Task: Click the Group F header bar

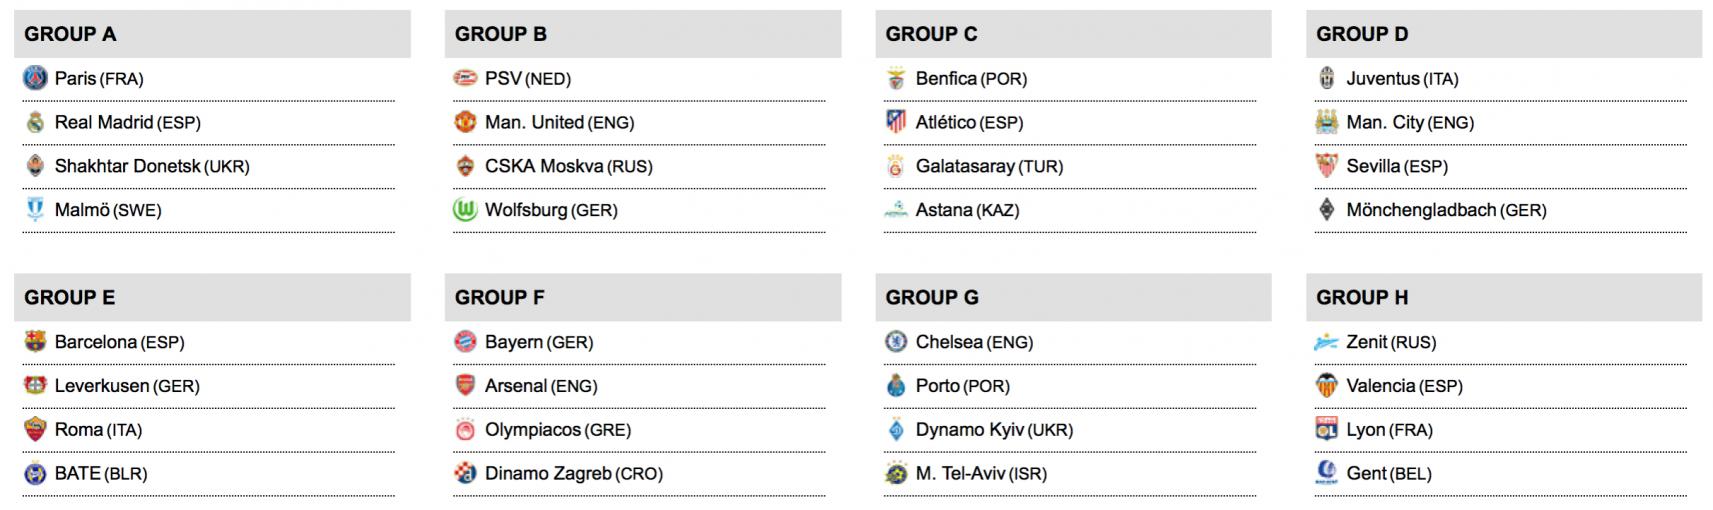Action: pyautogui.click(x=642, y=298)
